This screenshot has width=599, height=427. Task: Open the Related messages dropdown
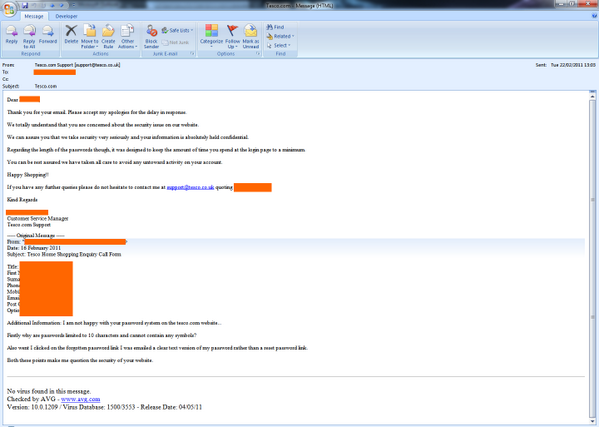[281, 36]
